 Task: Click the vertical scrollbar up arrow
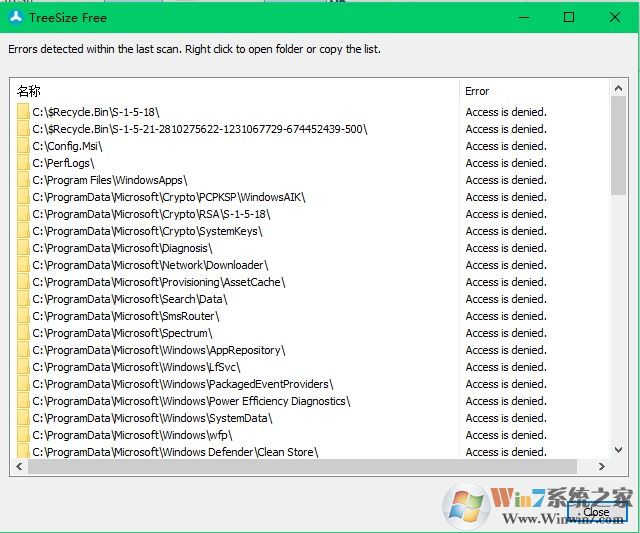[x=618, y=88]
